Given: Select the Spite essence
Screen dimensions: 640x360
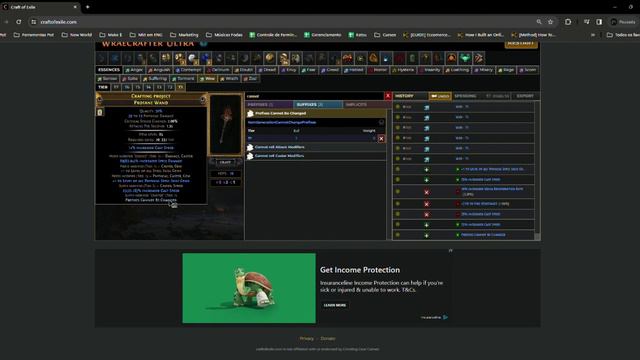Looking at the screenshot, I should (x=130, y=78).
